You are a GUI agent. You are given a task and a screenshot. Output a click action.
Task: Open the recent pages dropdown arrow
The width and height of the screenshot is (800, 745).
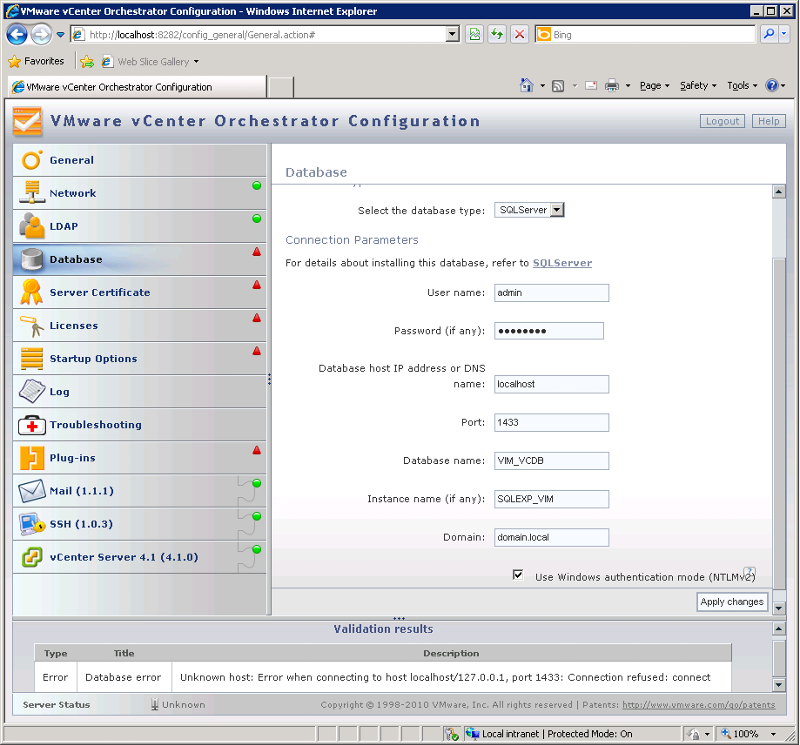[60, 35]
